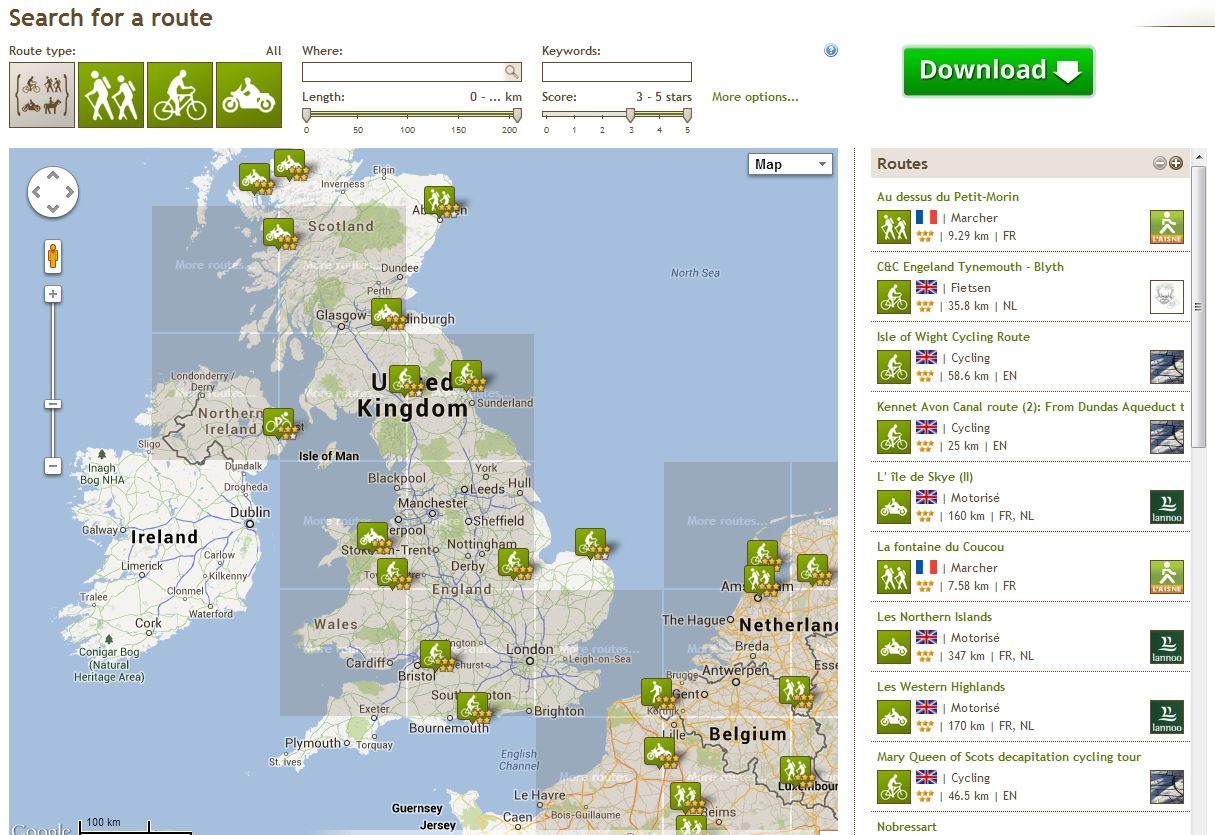The height and width of the screenshot is (835, 1215).
Task: Click the left handle of Length slider
Action: [x=306, y=115]
